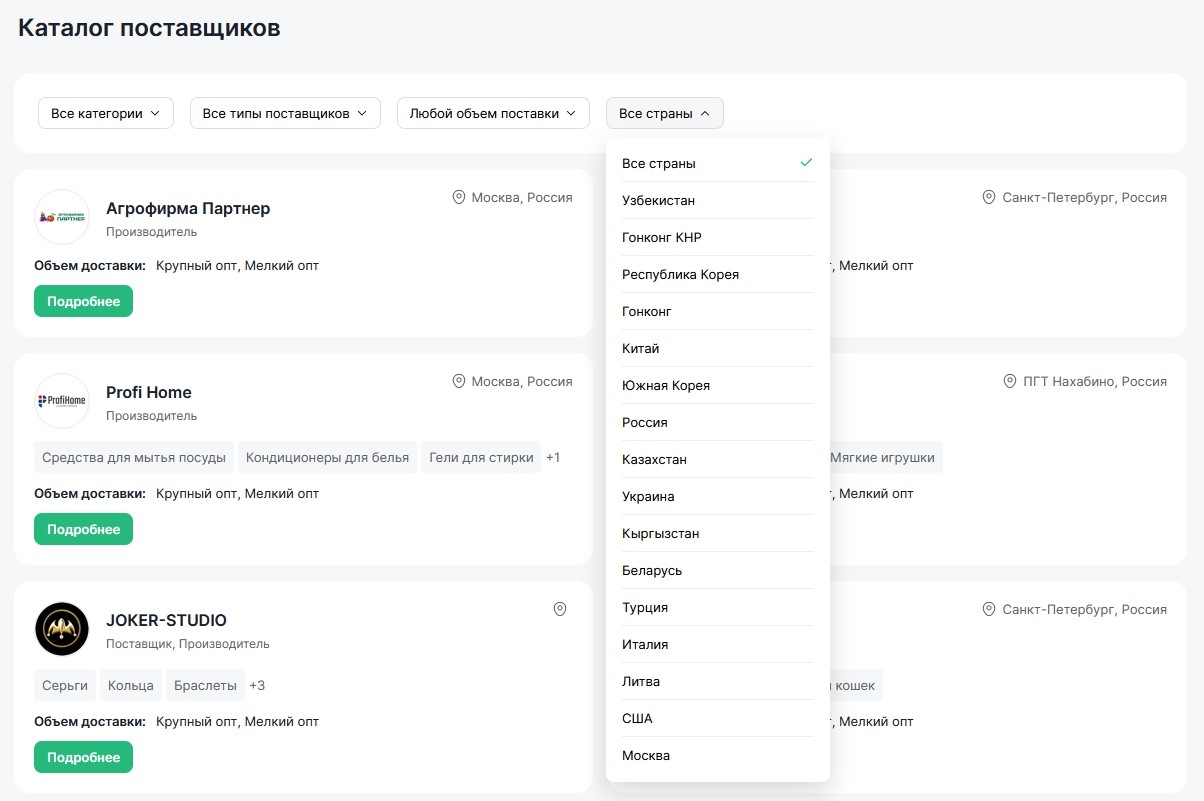Image resolution: width=1204 pixels, height=801 pixels.
Task: Click the Profi Home logo
Action: [62, 401]
